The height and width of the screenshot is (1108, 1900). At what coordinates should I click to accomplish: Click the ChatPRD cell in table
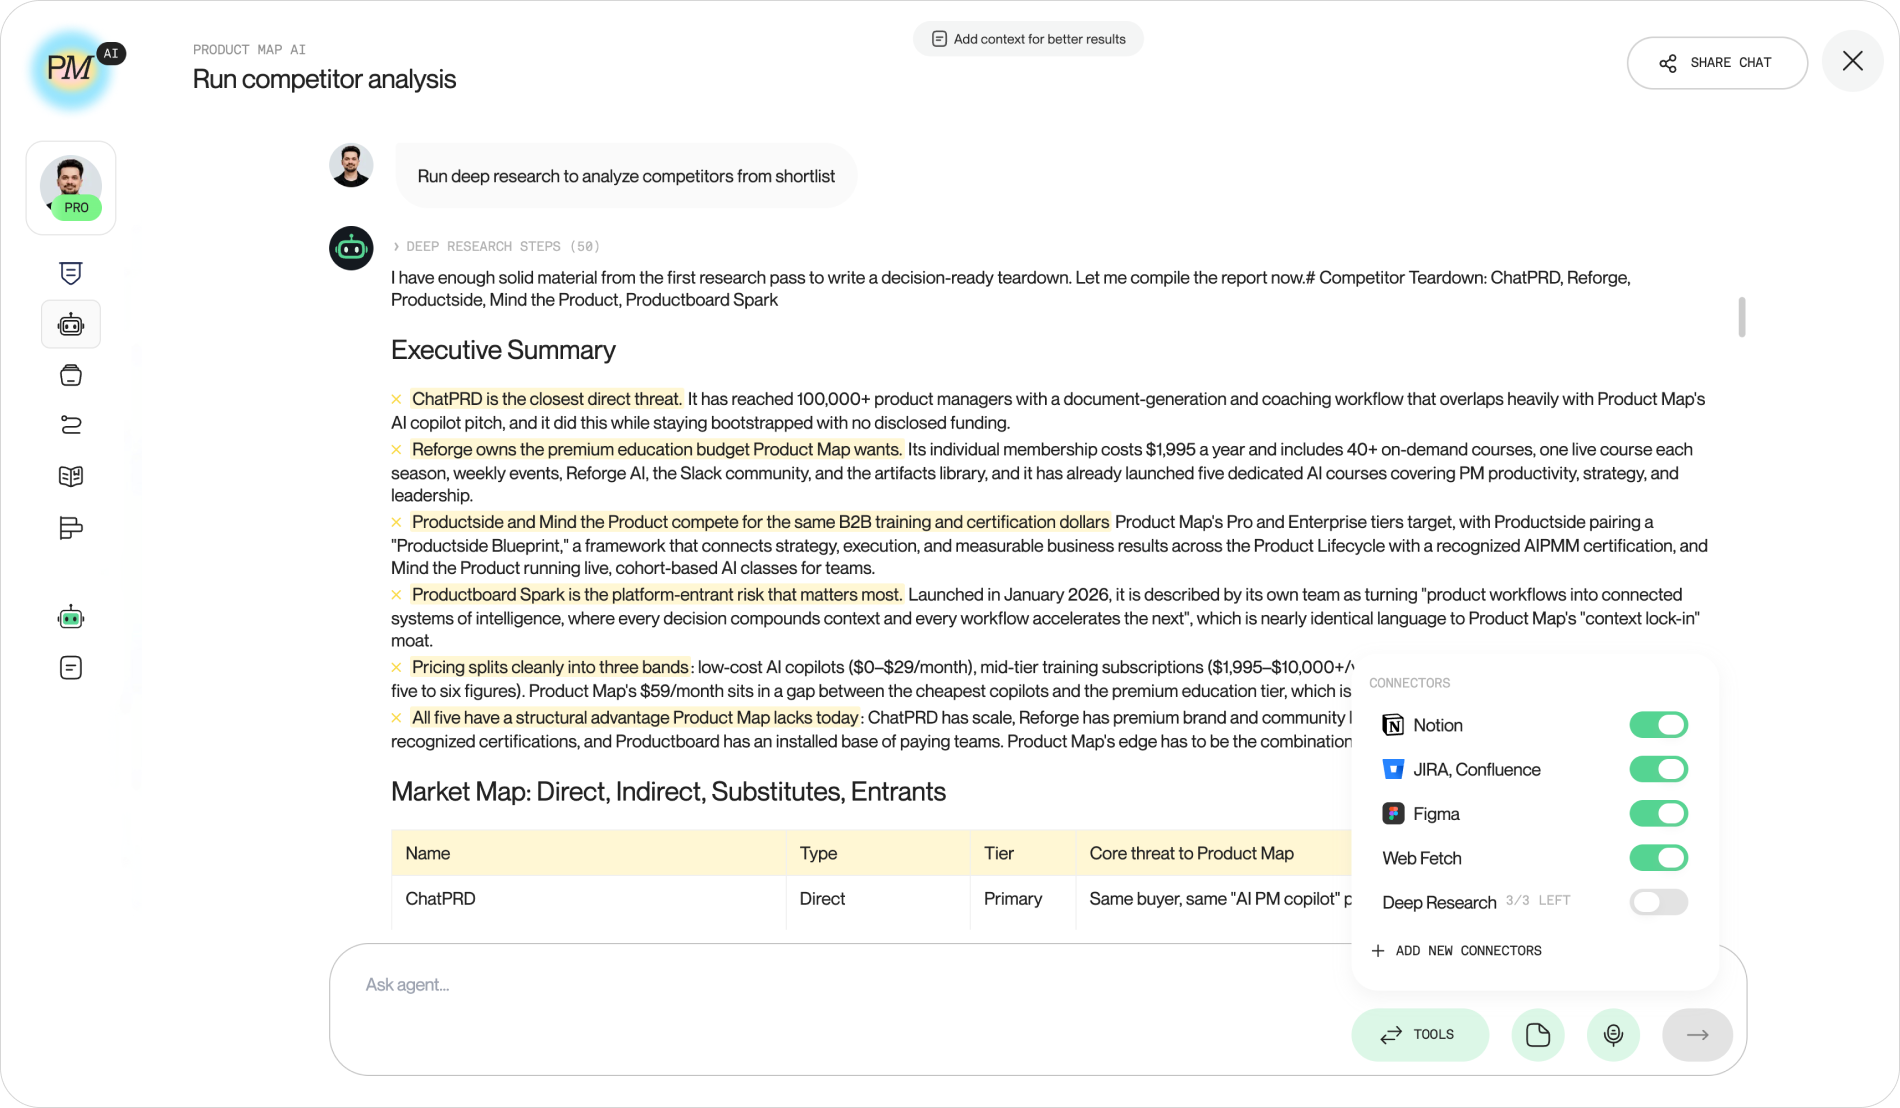(x=589, y=898)
